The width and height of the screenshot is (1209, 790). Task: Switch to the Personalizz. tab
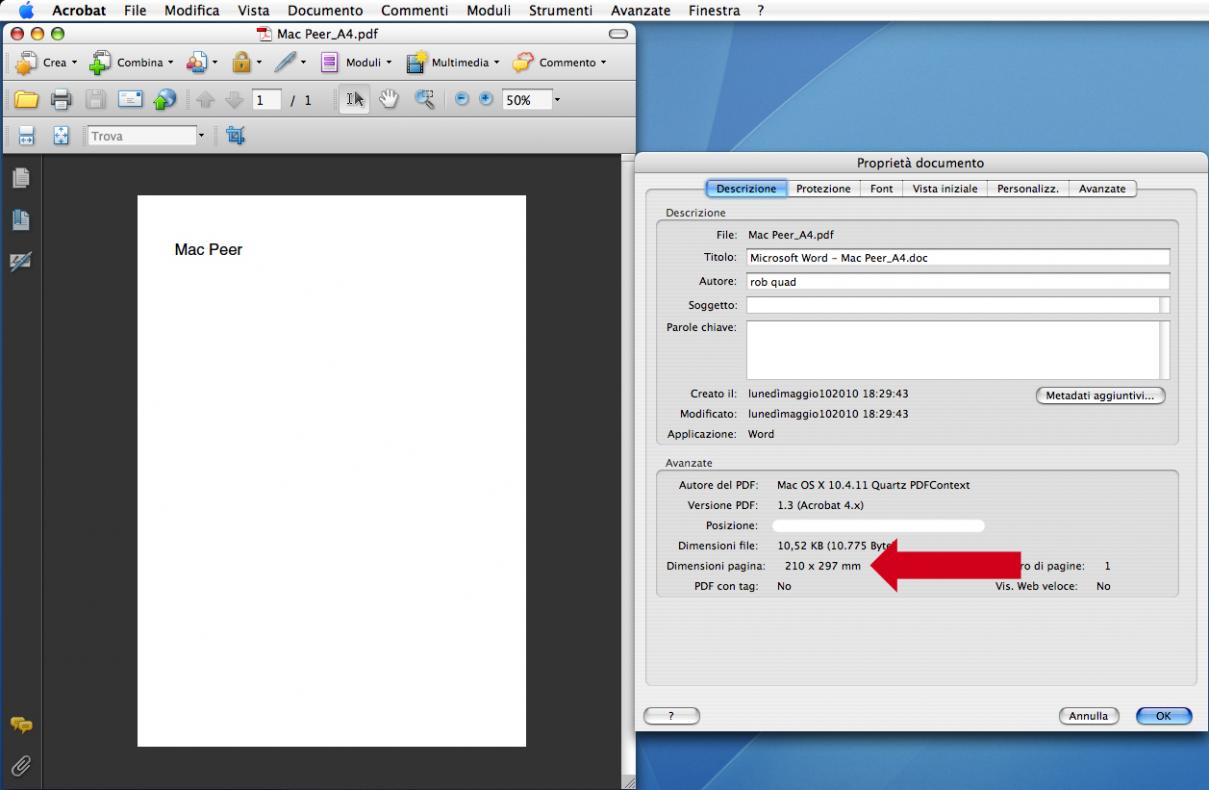coord(1028,189)
